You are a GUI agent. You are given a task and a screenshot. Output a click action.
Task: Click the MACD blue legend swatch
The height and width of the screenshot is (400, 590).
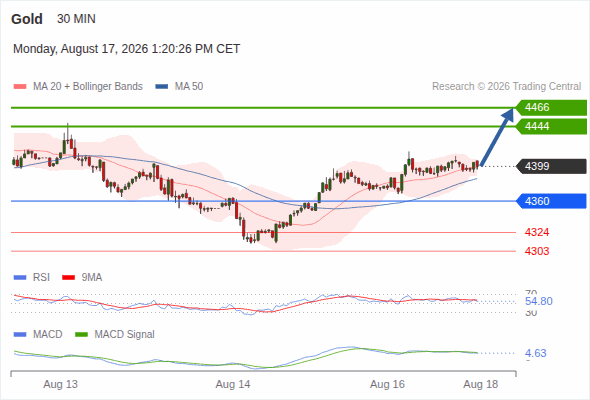click(20, 335)
